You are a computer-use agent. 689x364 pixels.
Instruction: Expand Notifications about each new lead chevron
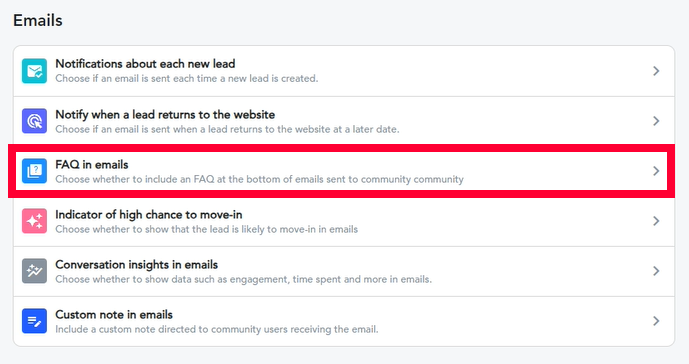pos(656,71)
